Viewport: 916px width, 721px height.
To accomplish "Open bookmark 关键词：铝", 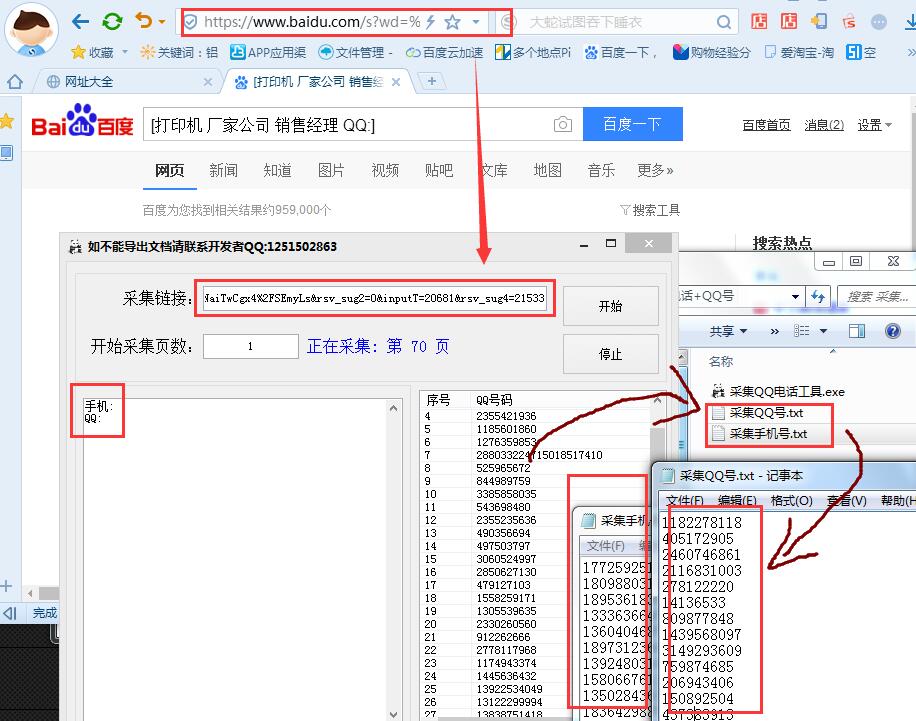I will coord(179,53).
